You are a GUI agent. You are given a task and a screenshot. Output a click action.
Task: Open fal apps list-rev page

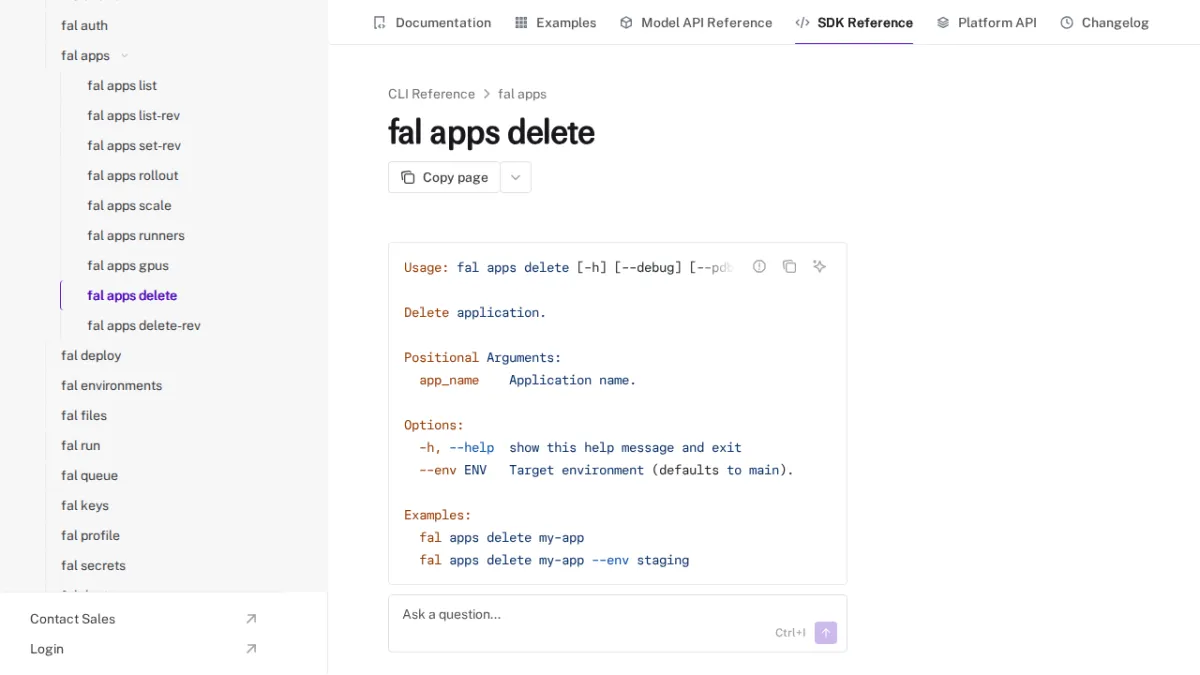tap(133, 116)
